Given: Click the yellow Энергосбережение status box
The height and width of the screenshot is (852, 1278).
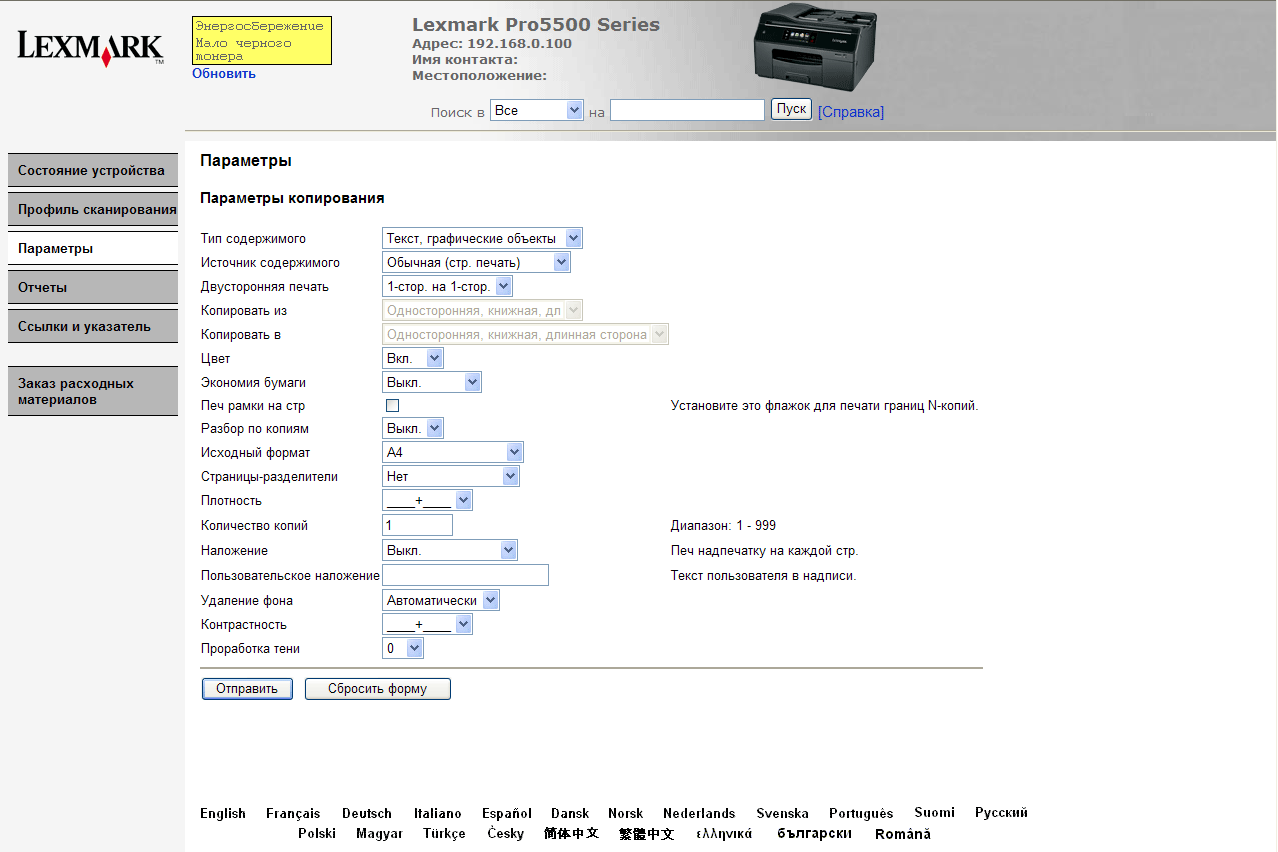Looking at the screenshot, I should [262, 40].
